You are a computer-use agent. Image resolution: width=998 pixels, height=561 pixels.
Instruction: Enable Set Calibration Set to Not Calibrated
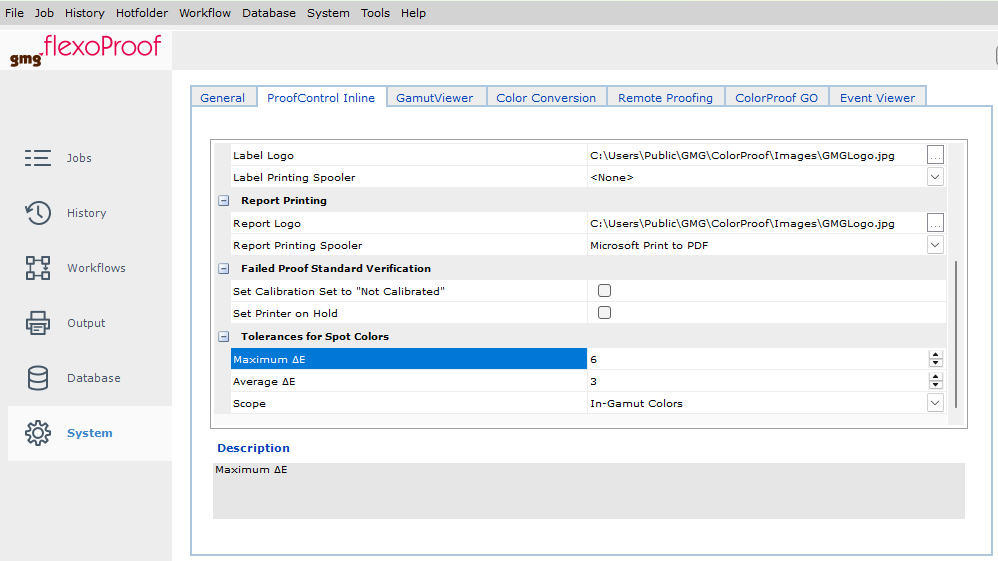(604, 291)
